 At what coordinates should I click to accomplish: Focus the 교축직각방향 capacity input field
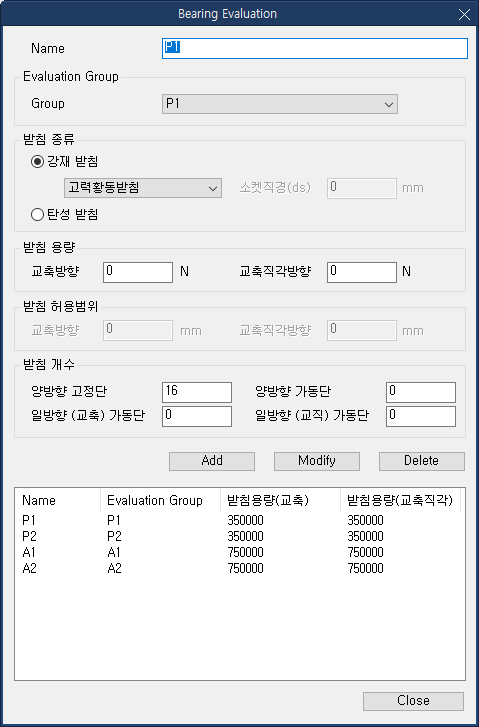coord(362,272)
